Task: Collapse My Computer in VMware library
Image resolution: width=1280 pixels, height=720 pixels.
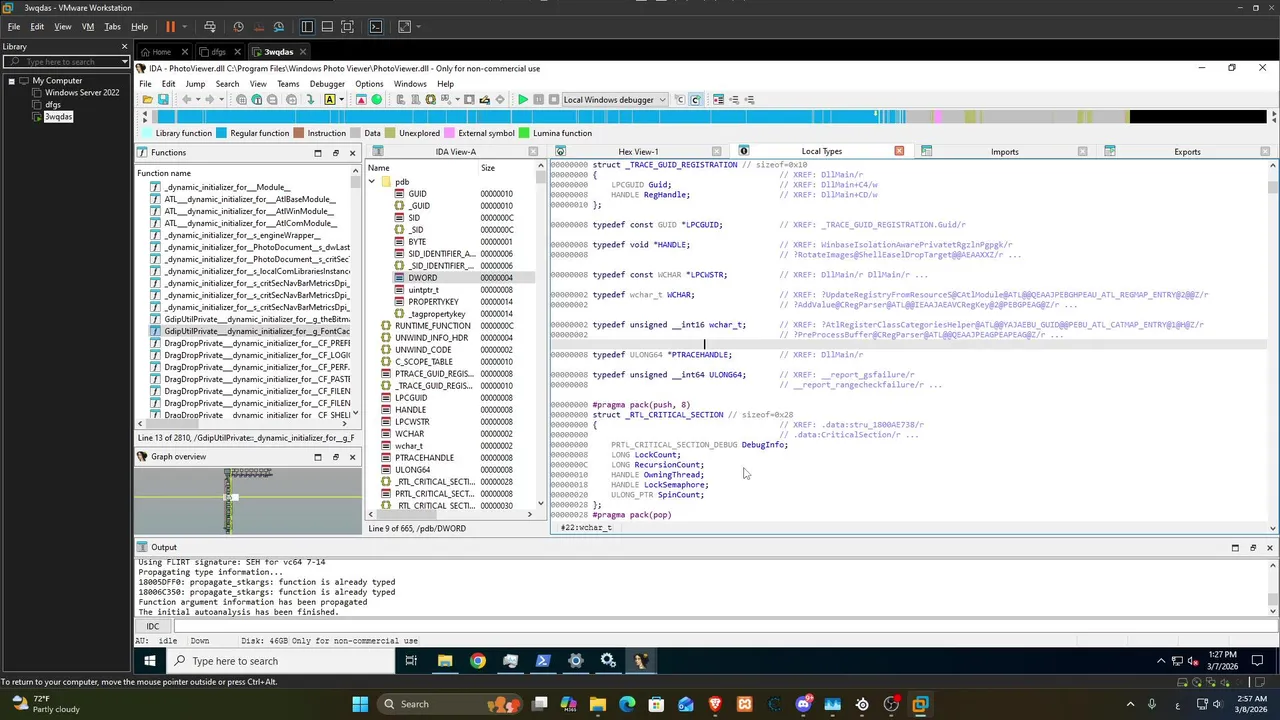Action: (x=11, y=81)
